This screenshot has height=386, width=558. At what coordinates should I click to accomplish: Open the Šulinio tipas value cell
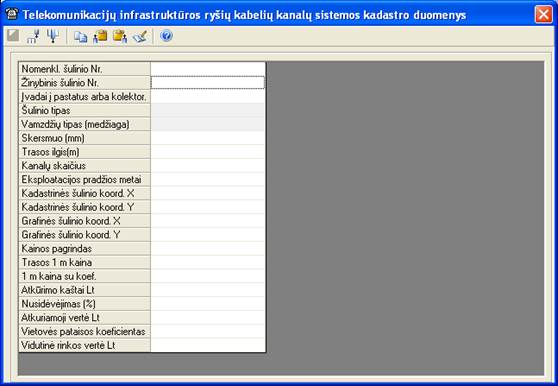point(207,110)
